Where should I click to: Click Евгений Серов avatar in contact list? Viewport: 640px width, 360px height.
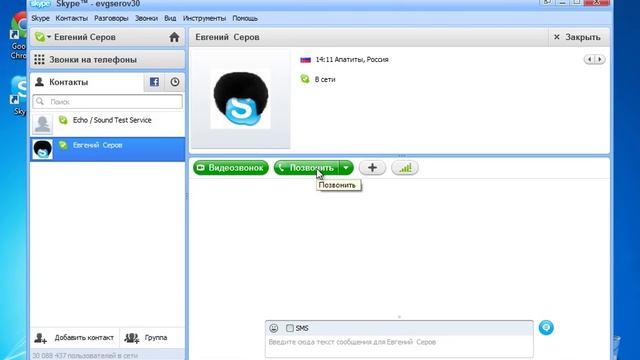pyautogui.click(x=42, y=149)
